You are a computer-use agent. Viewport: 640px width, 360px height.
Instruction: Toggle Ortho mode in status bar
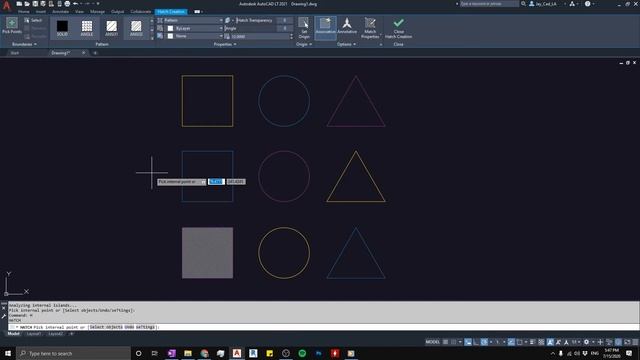(x=476, y=342)
